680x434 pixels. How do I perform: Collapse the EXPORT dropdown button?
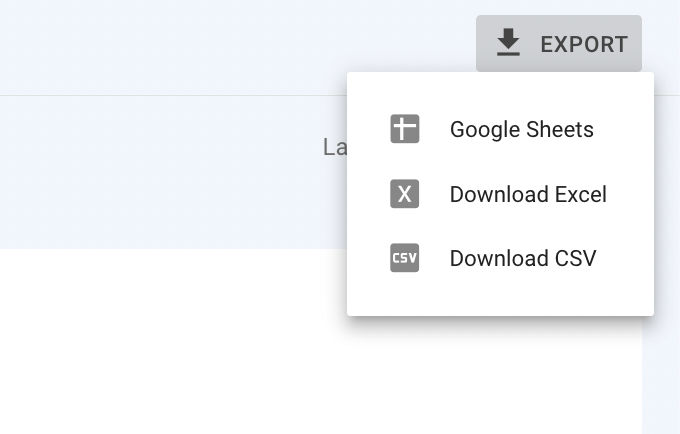click(559, 43)
